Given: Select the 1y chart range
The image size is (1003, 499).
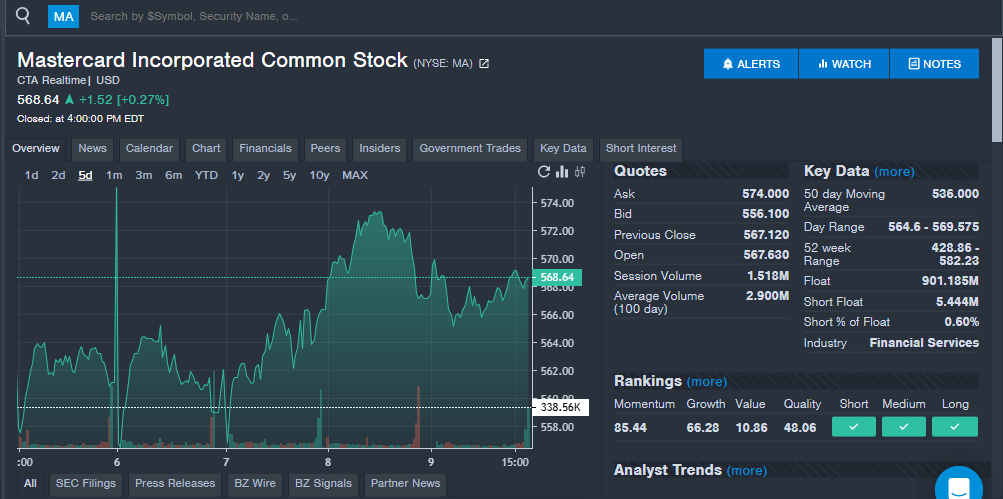Looking at the screenshot, I should (237, 175).
